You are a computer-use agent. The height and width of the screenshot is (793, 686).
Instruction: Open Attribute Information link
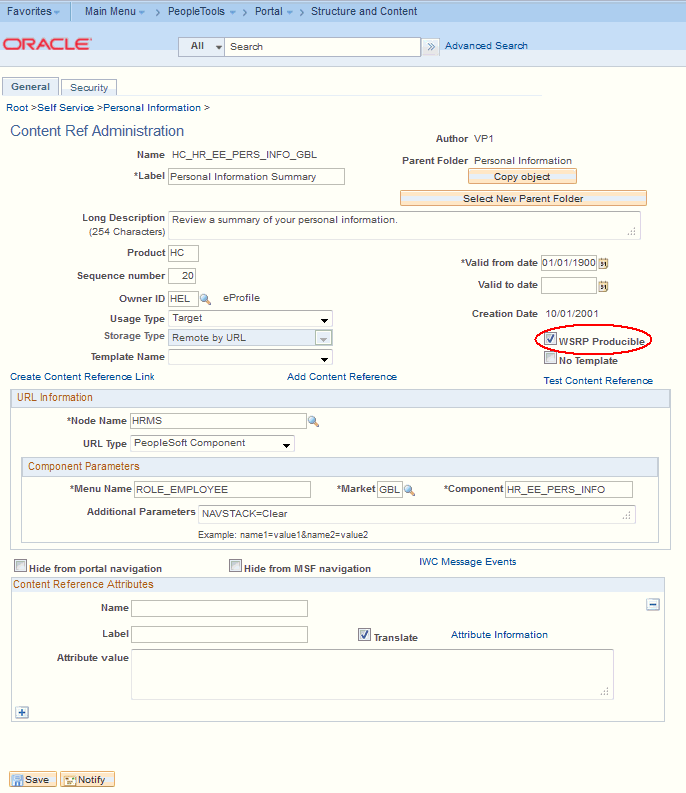click(x=499, y=635)
